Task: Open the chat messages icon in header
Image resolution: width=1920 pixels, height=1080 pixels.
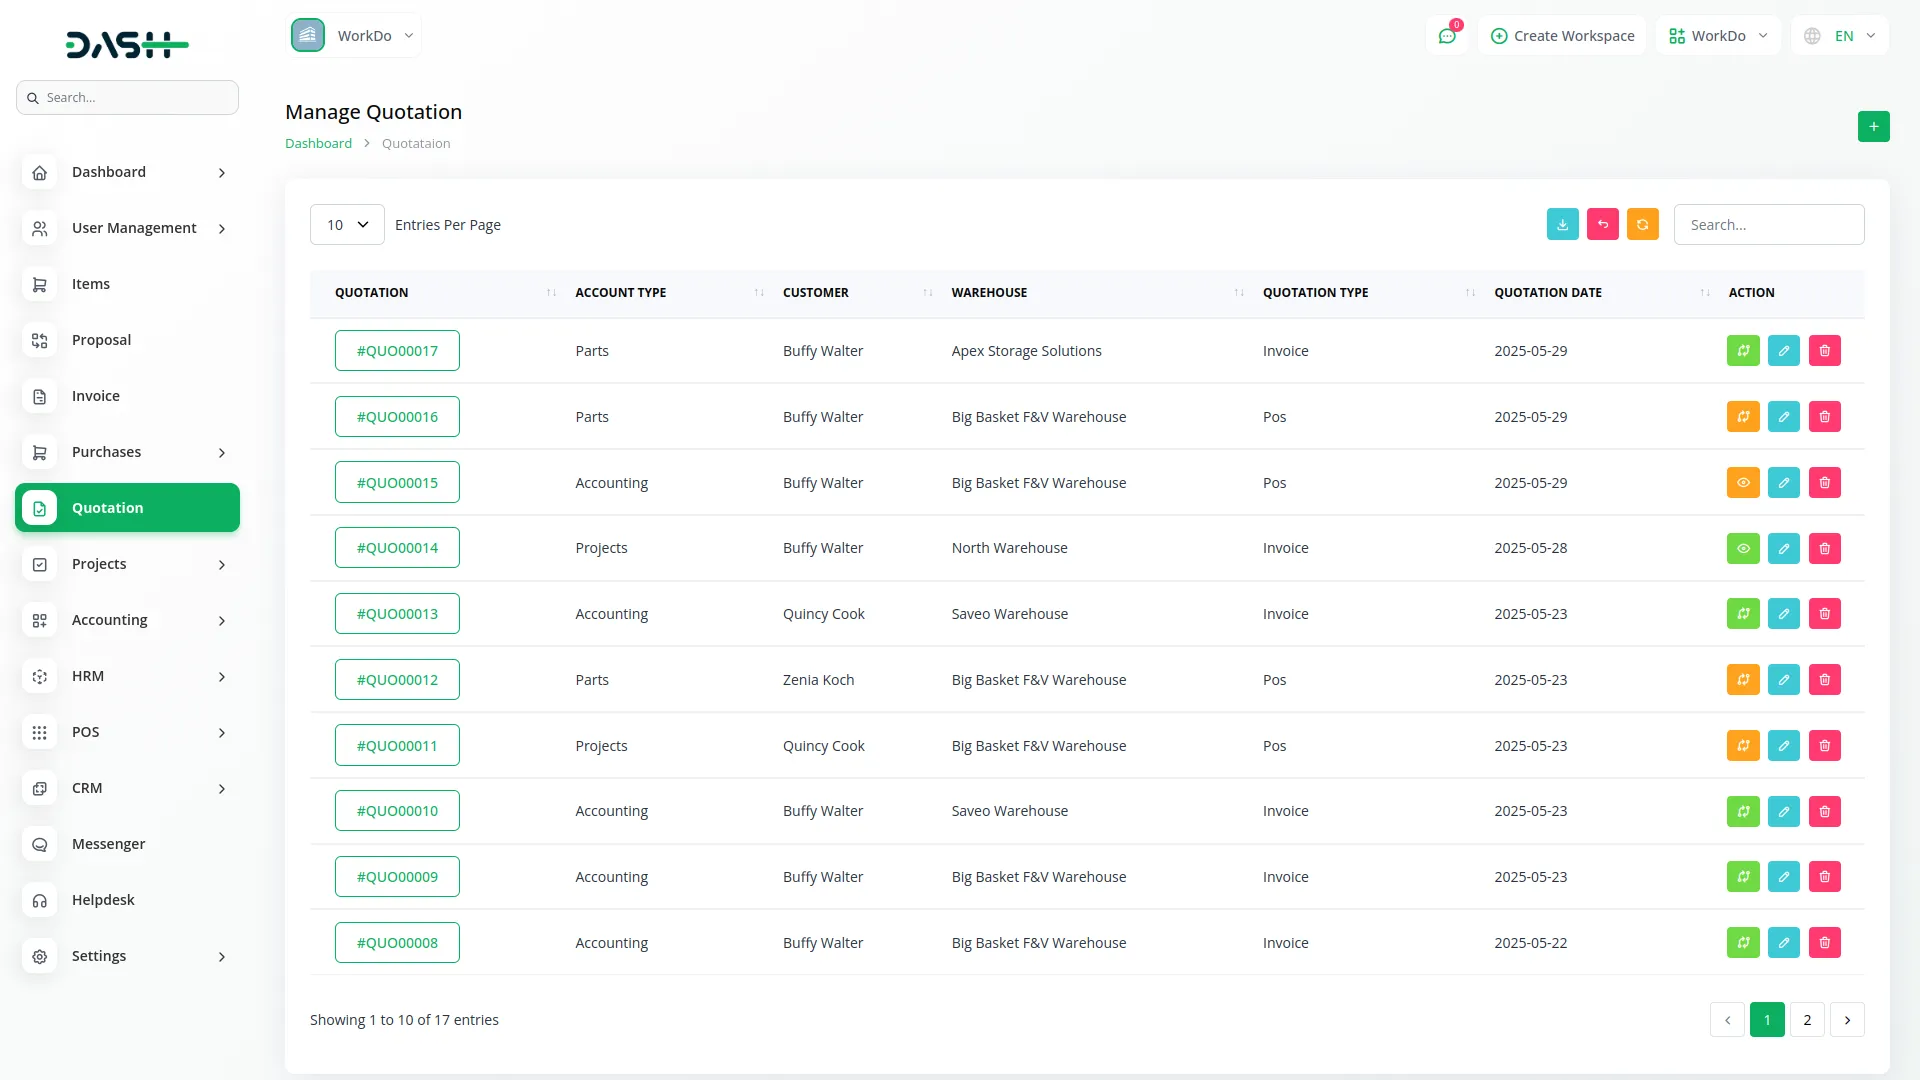Action: point(1447,36)
